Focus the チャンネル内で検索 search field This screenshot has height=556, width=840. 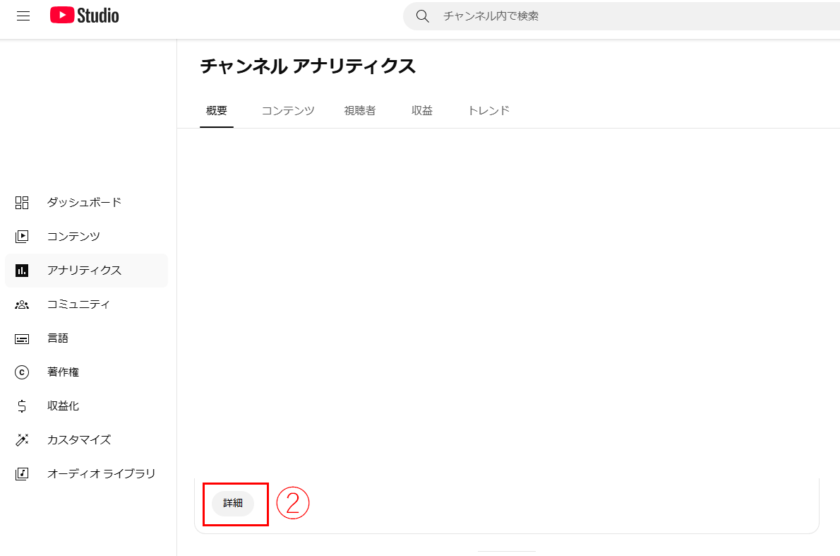pyautogui.click(x=620, y=16)
